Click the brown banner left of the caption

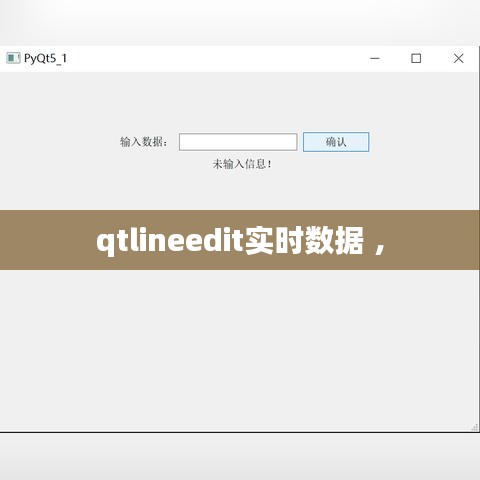pos(47,240)
